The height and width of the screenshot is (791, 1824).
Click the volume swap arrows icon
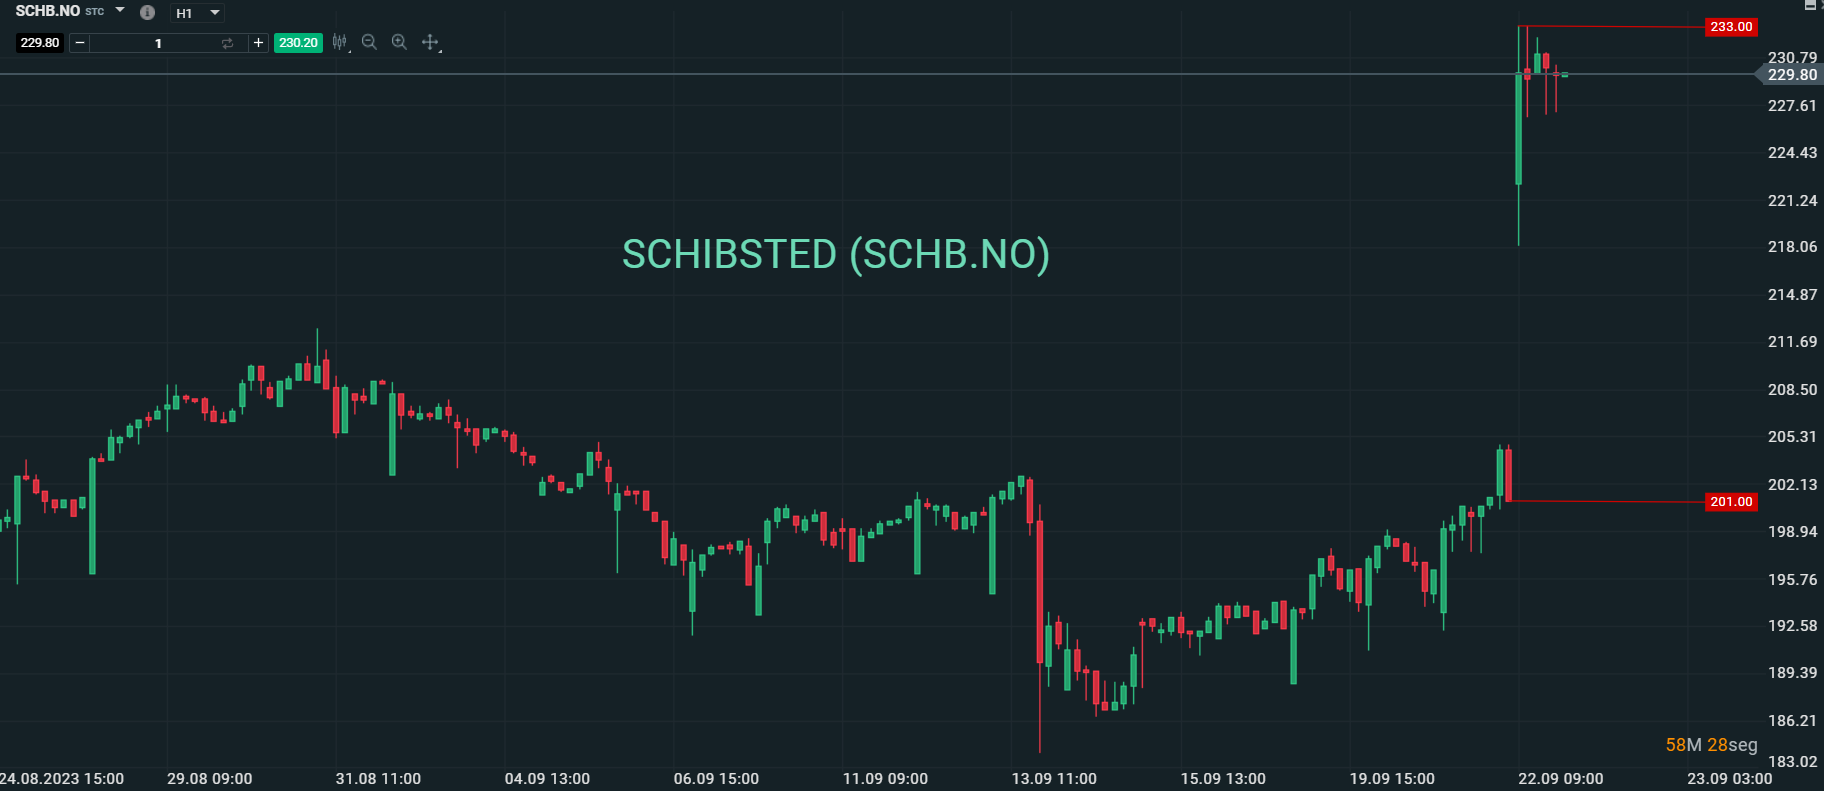pyautogui.click(x=227, y=43)
